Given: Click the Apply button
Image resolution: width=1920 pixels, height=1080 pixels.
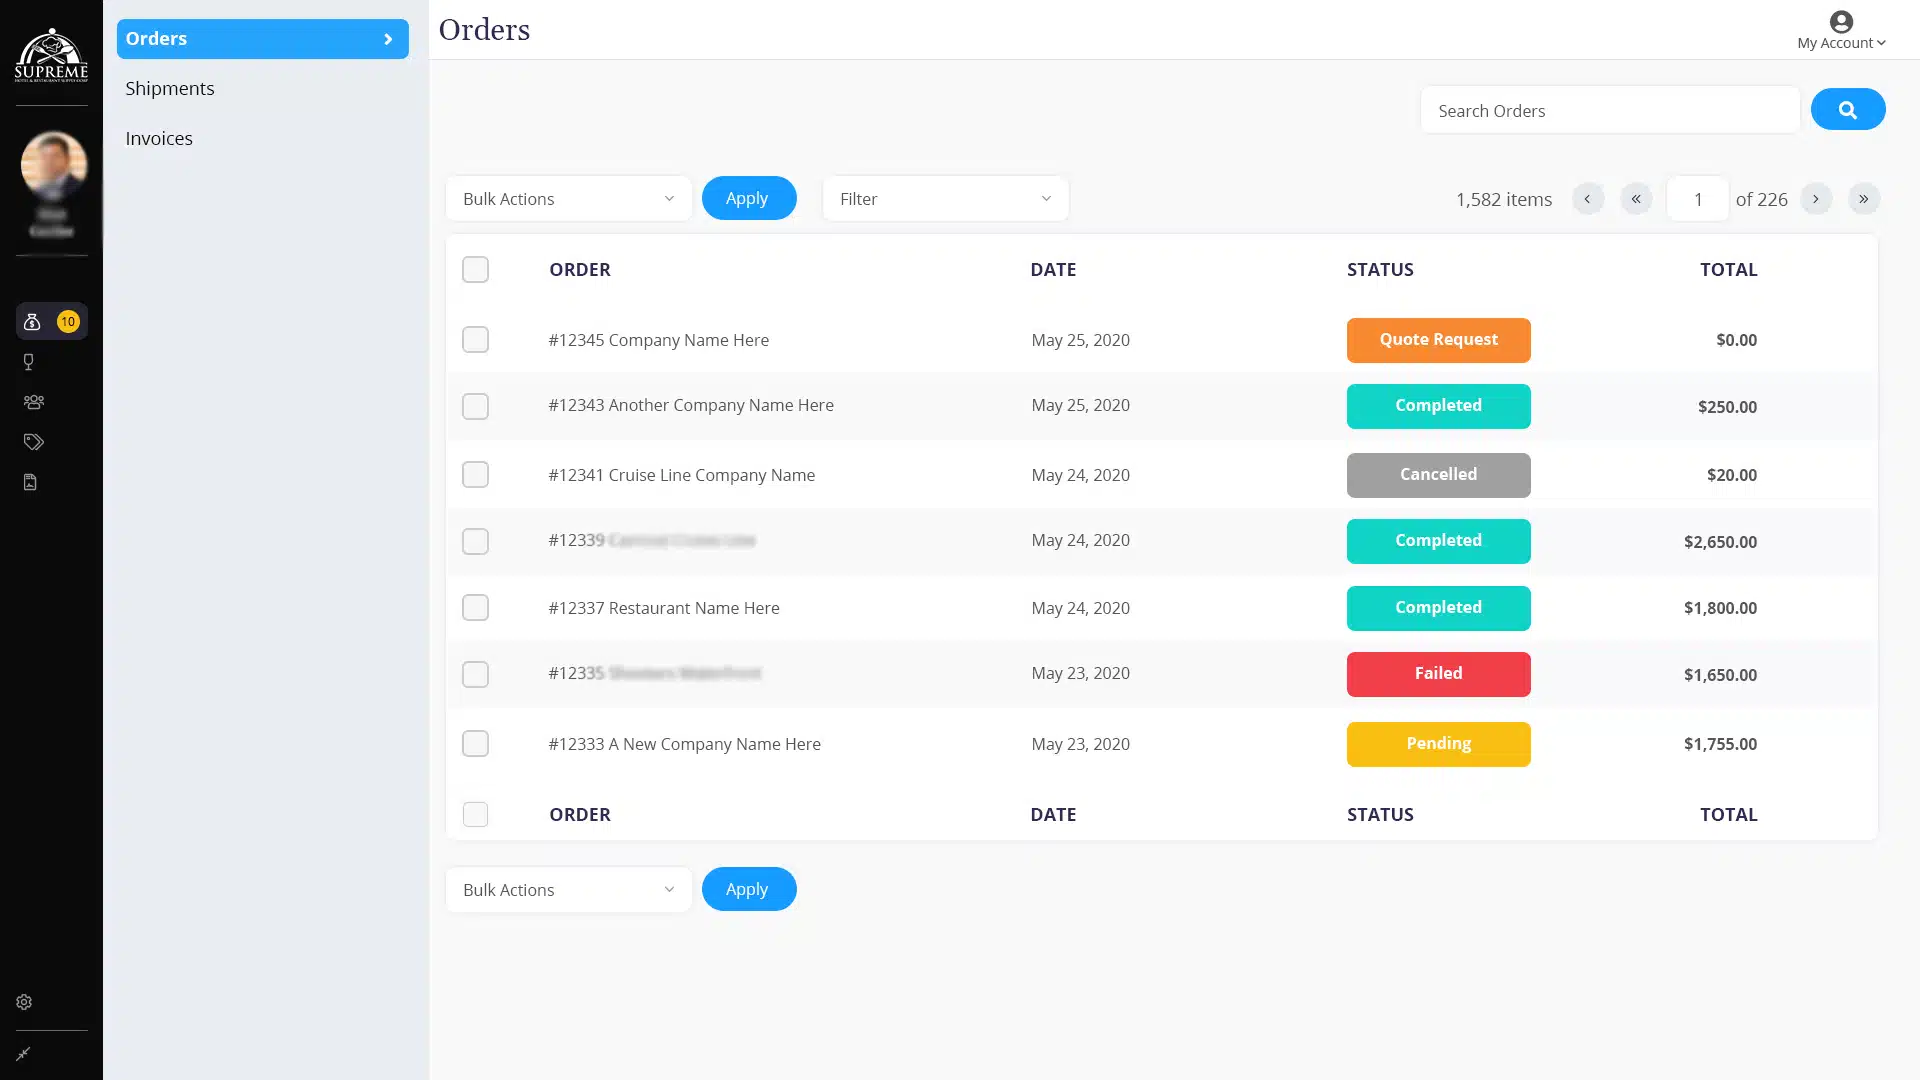Looking at the screenshot, I should (748, 198).
